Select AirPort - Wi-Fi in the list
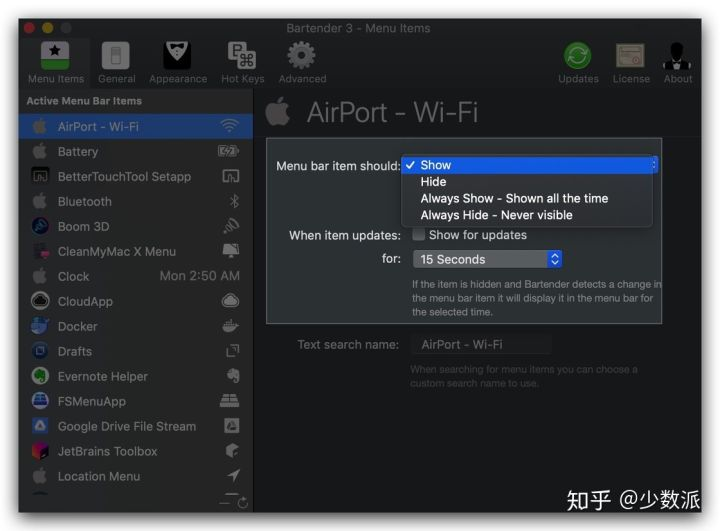The height and width of the screenshot is (531, 720). point(136,126)
